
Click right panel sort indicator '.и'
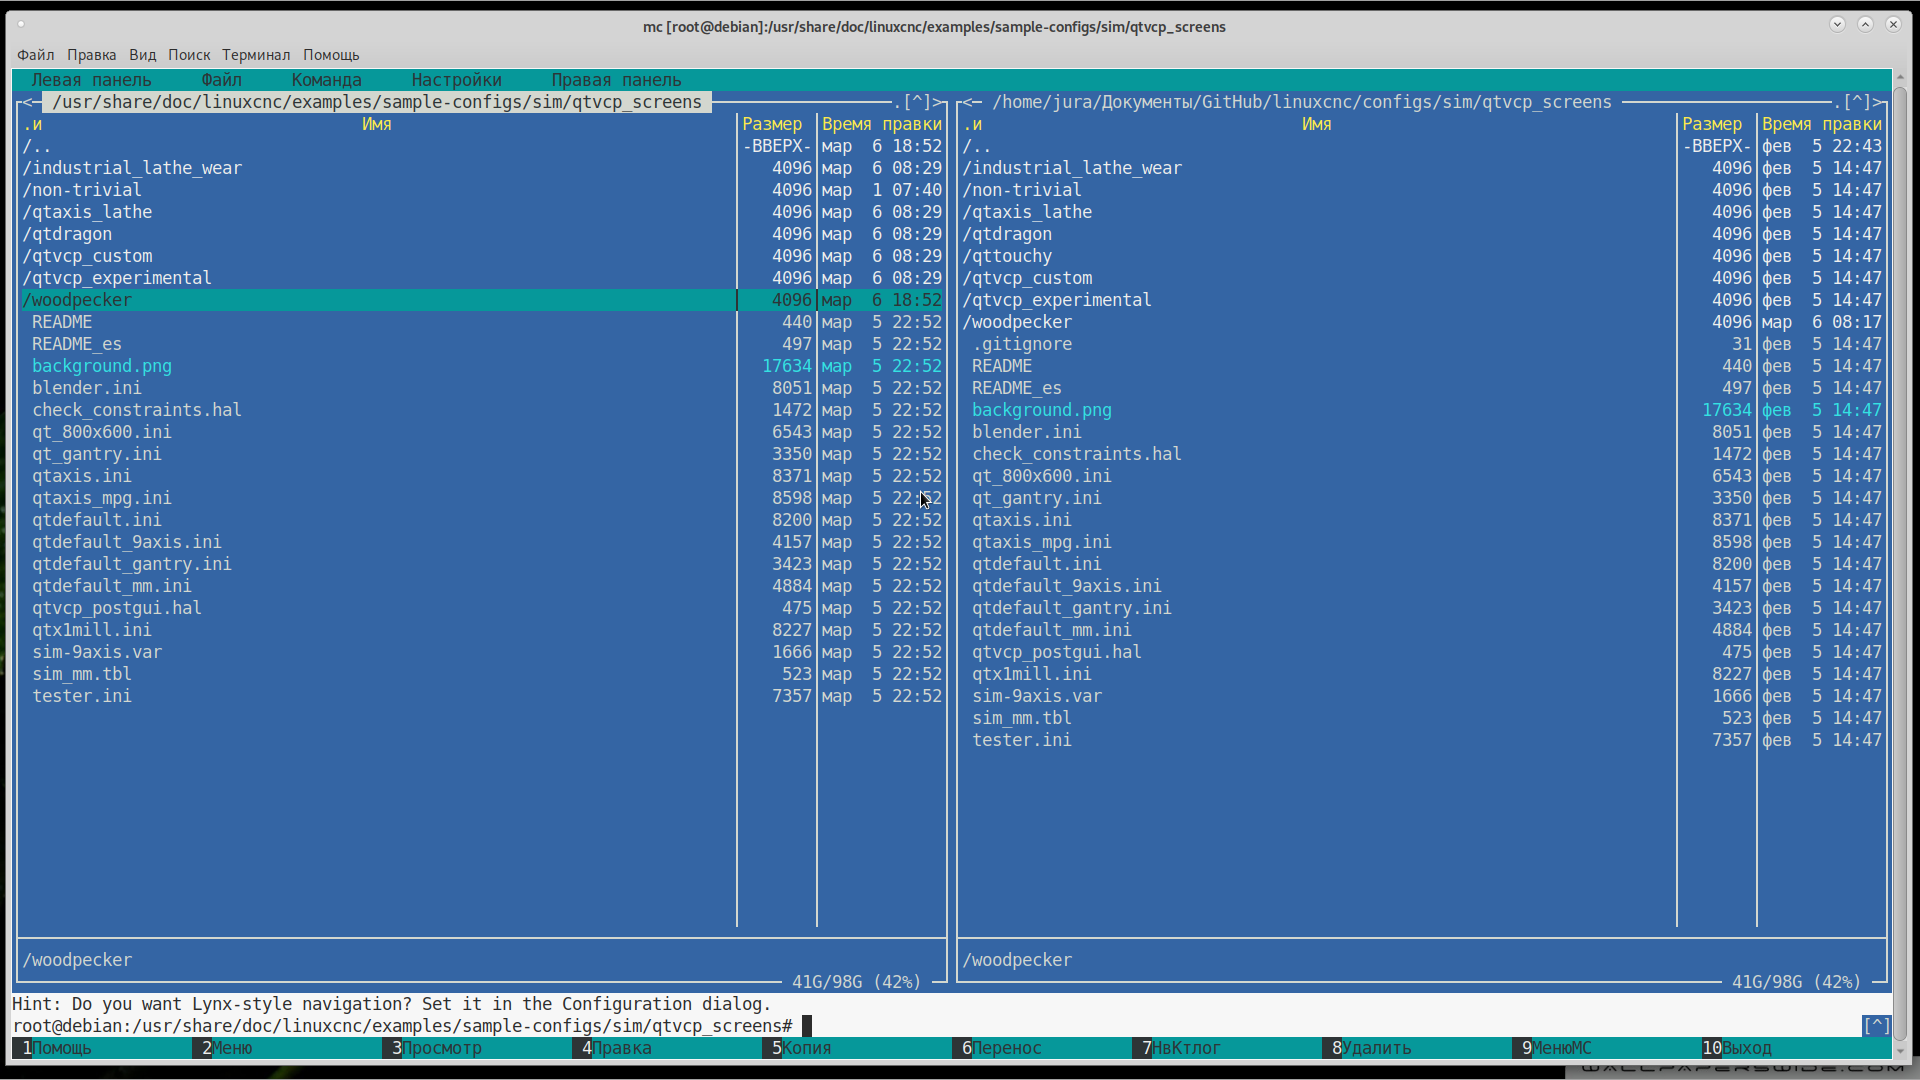[x=972, y=124]
